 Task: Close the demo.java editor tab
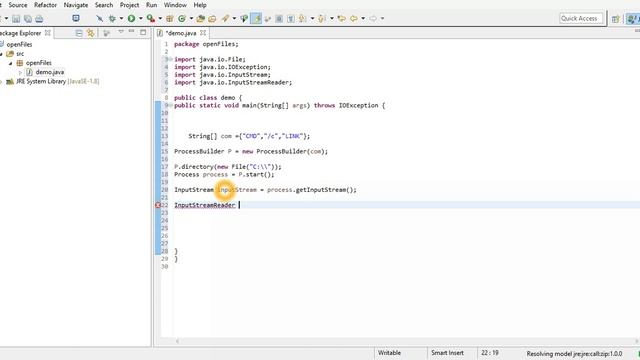click(203, 33)
